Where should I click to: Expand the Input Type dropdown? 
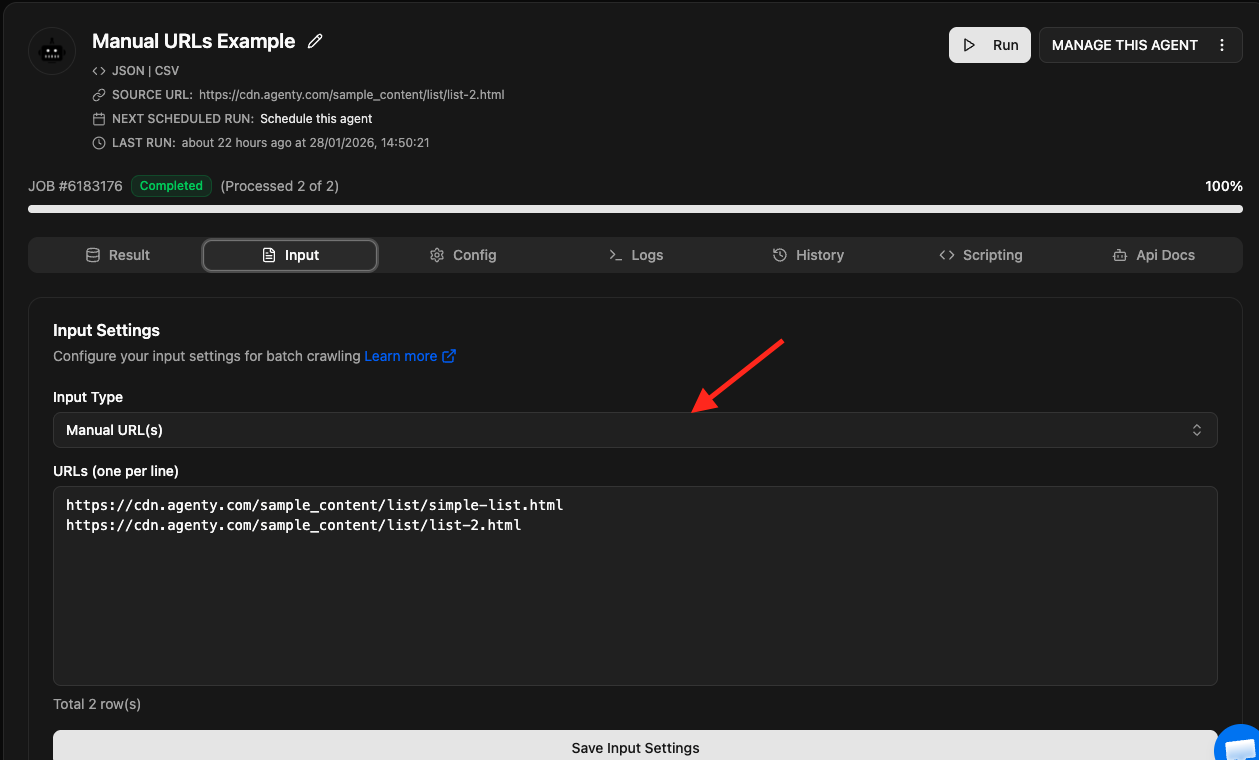tap(635, 430)
